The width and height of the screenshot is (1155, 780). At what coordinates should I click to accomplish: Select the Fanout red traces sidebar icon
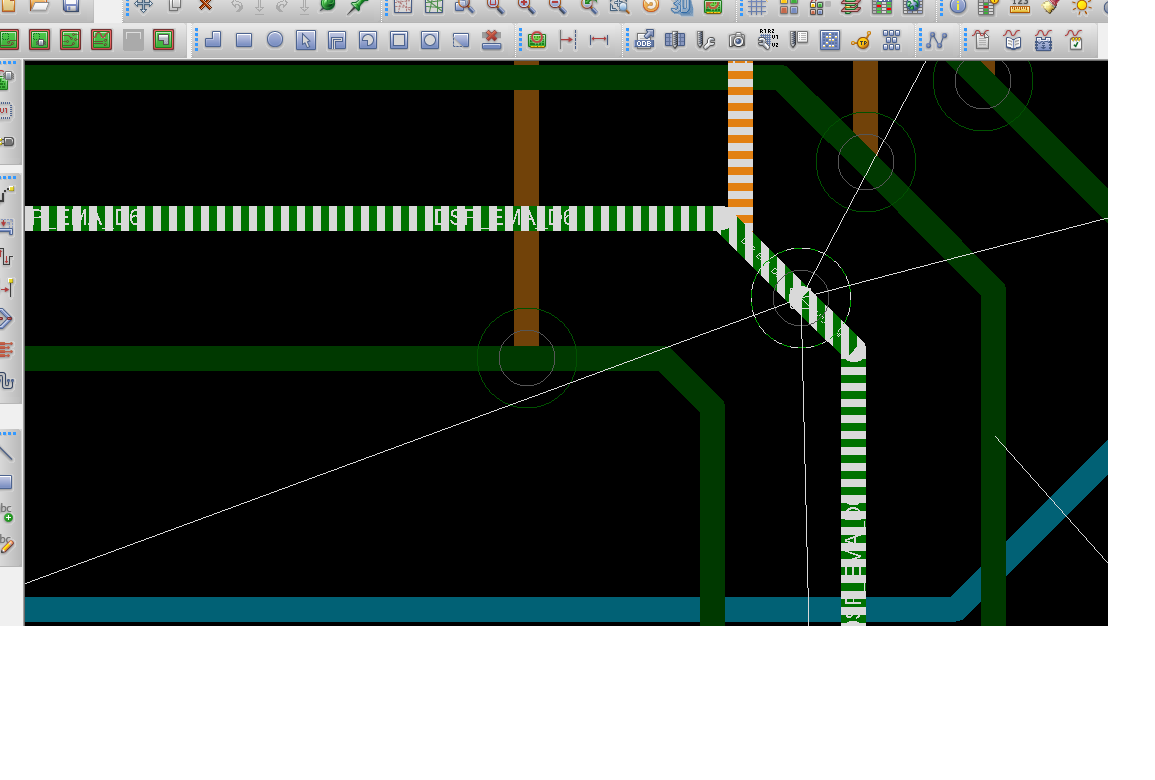(x=7, y=349)
